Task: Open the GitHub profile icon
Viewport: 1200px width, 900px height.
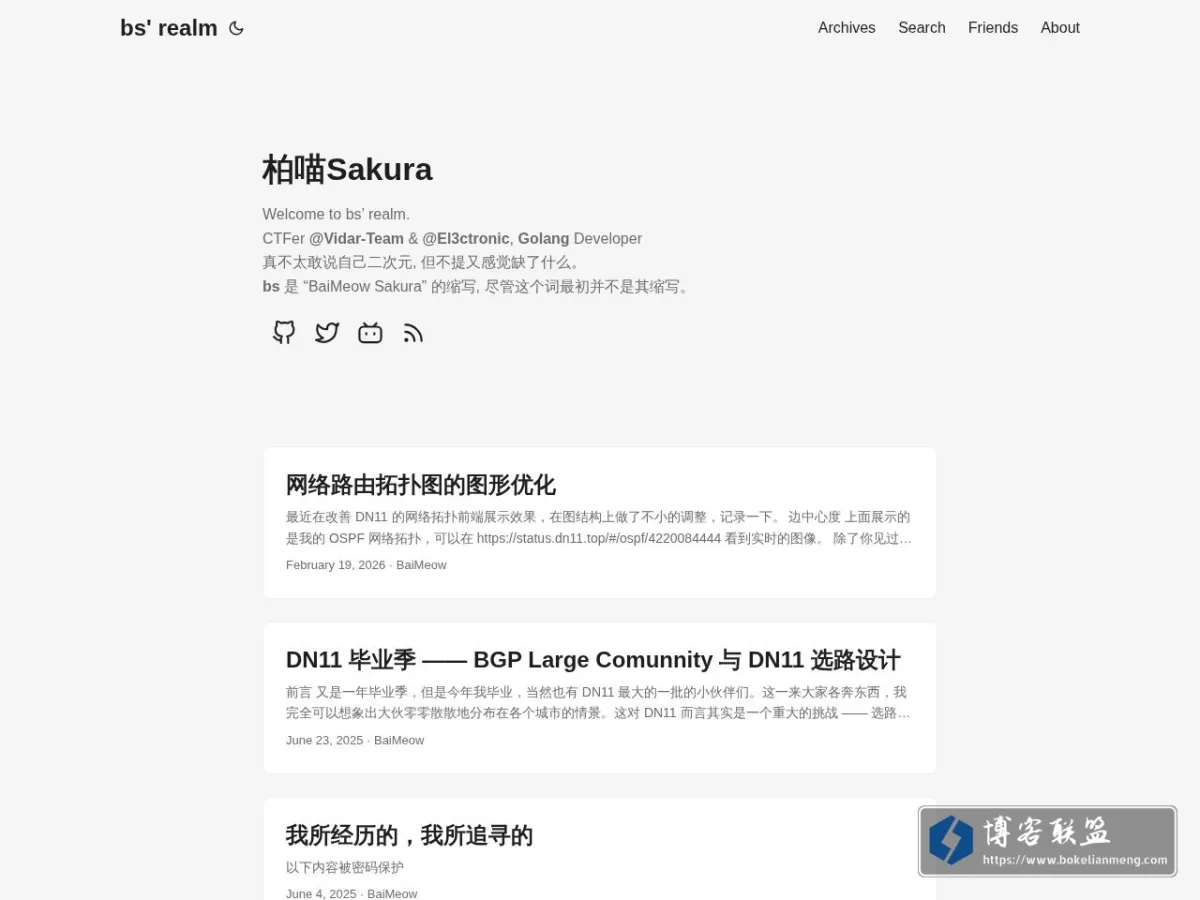Action: coord(284,333)
